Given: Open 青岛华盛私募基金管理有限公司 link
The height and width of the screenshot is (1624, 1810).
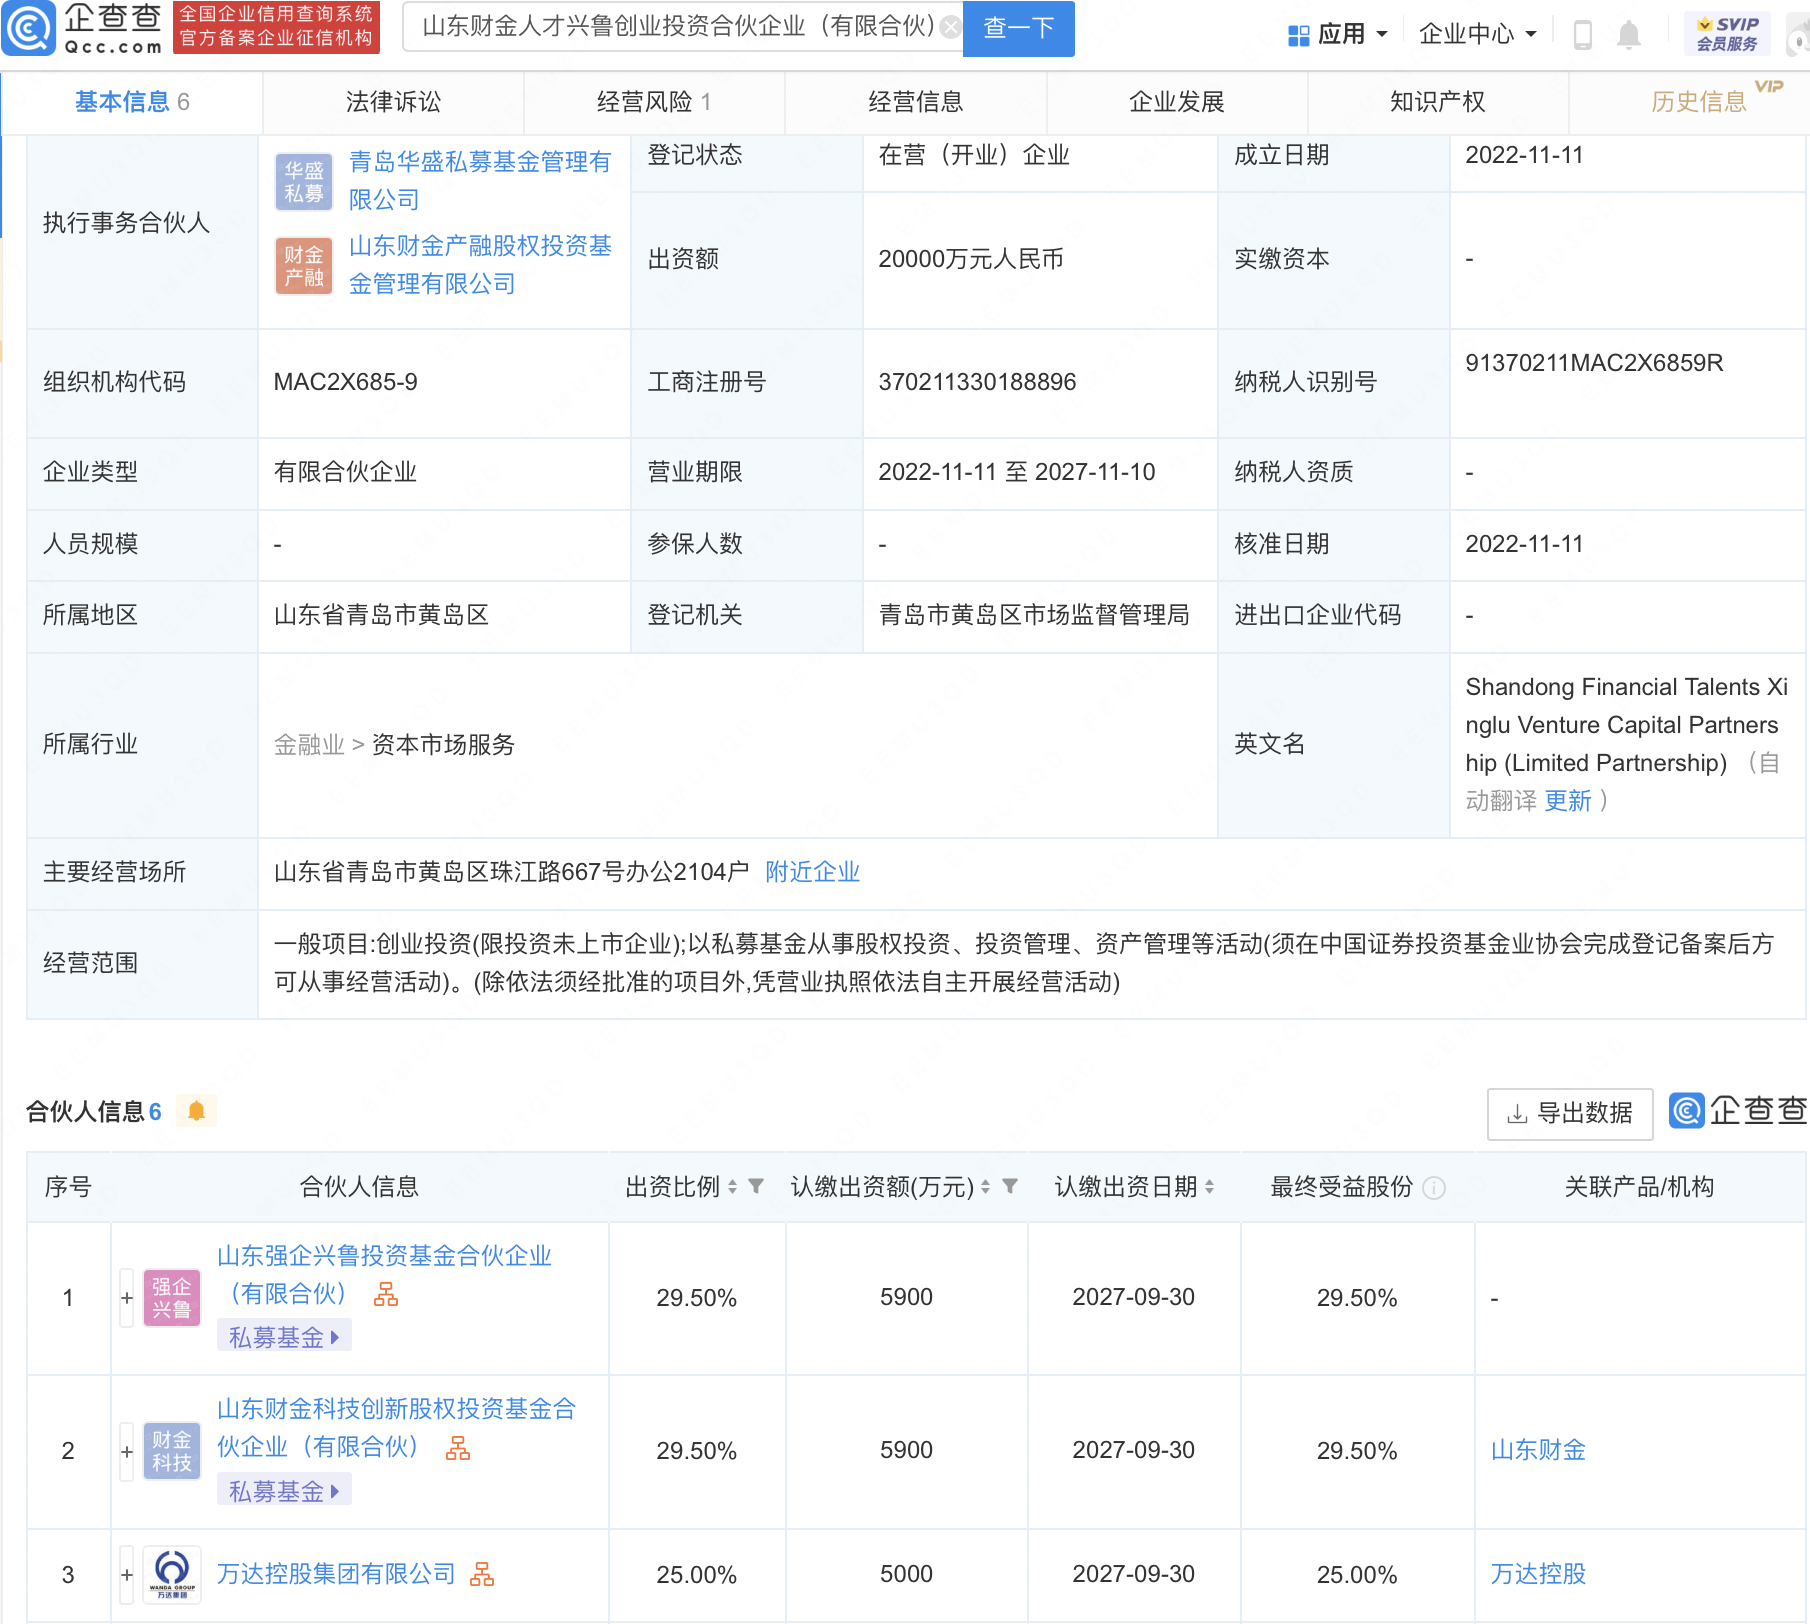Looking at the screenshot, I should [479, 181].
